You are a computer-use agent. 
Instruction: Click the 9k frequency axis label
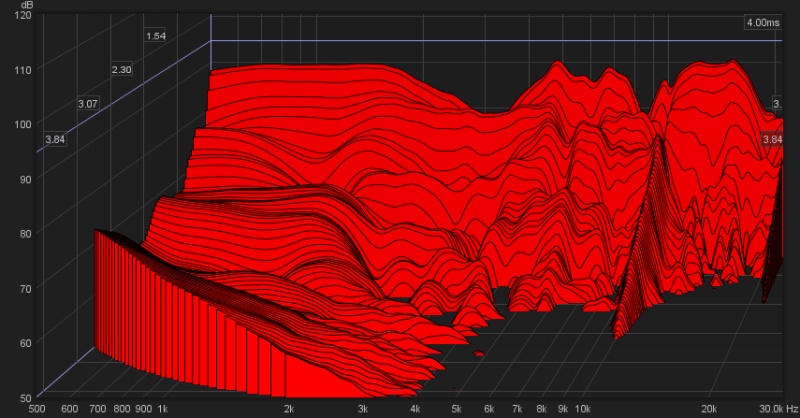pos(563,409)
